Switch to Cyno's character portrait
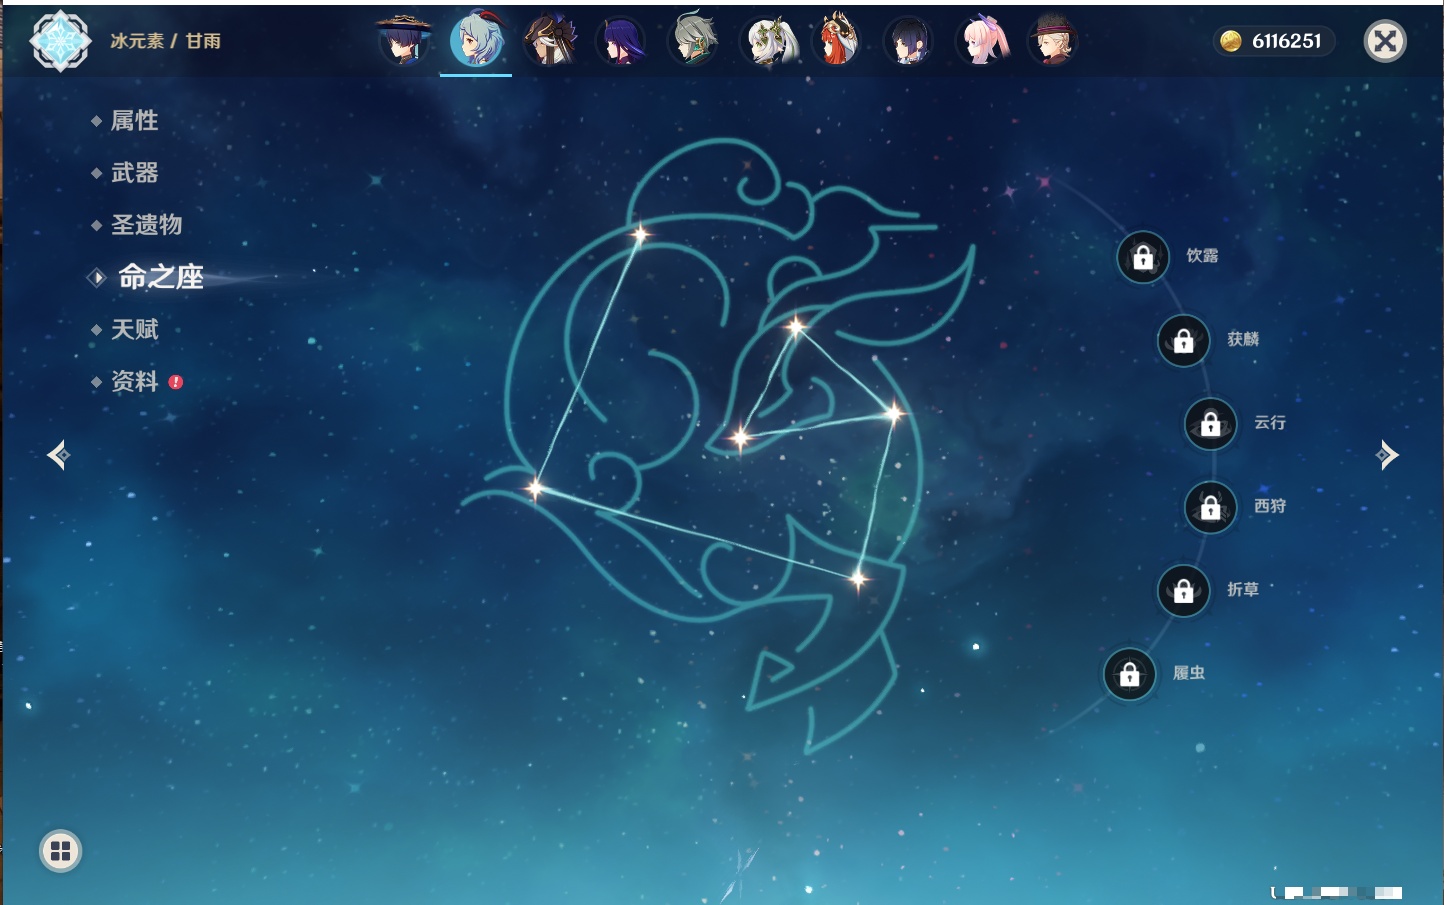Viewport: 1444px width, 905px height. [x=549, y=41]
